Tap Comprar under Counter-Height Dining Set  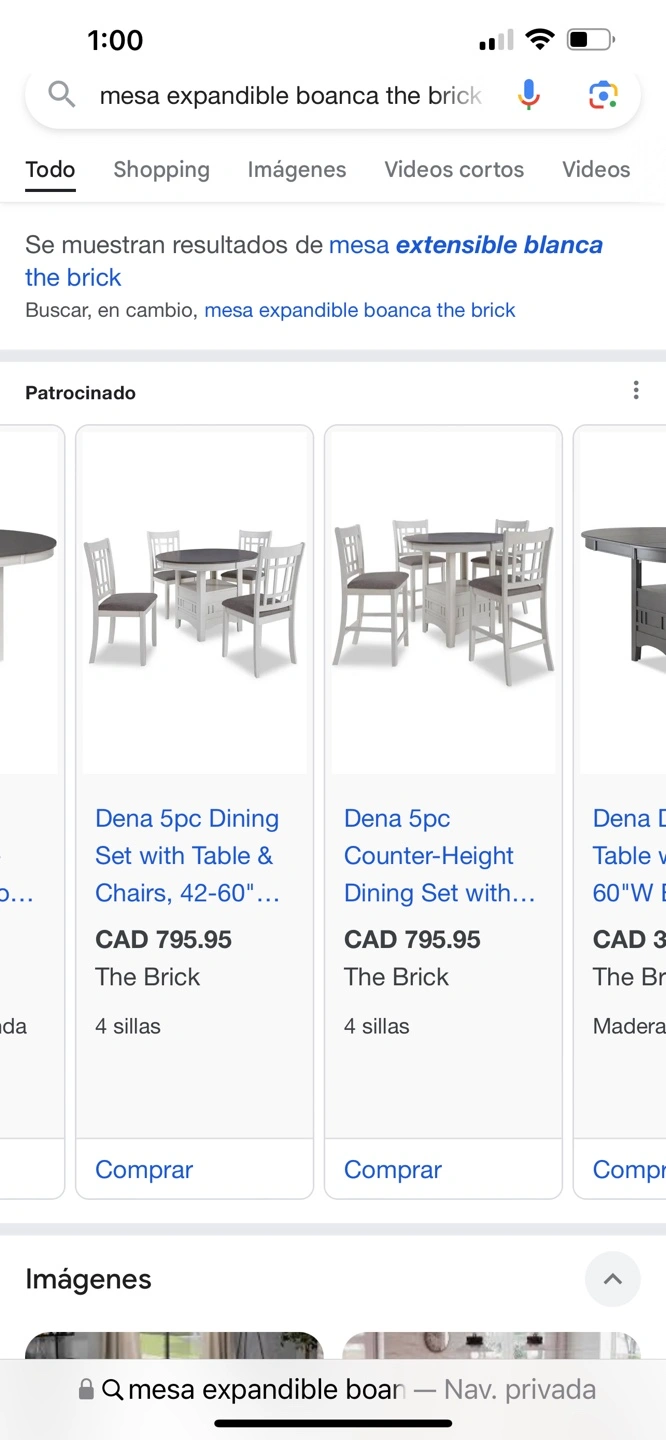(x=393, y=1169)
